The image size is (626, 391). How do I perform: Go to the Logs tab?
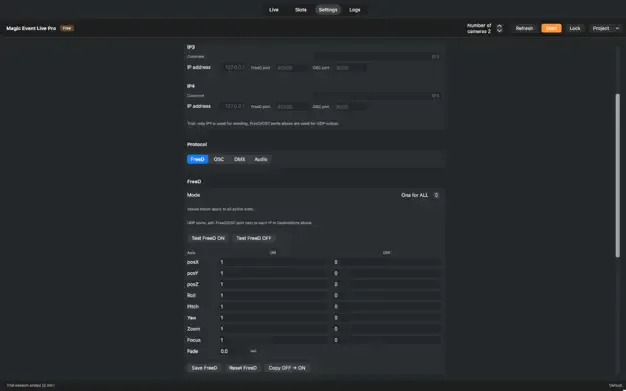point(355,10)
